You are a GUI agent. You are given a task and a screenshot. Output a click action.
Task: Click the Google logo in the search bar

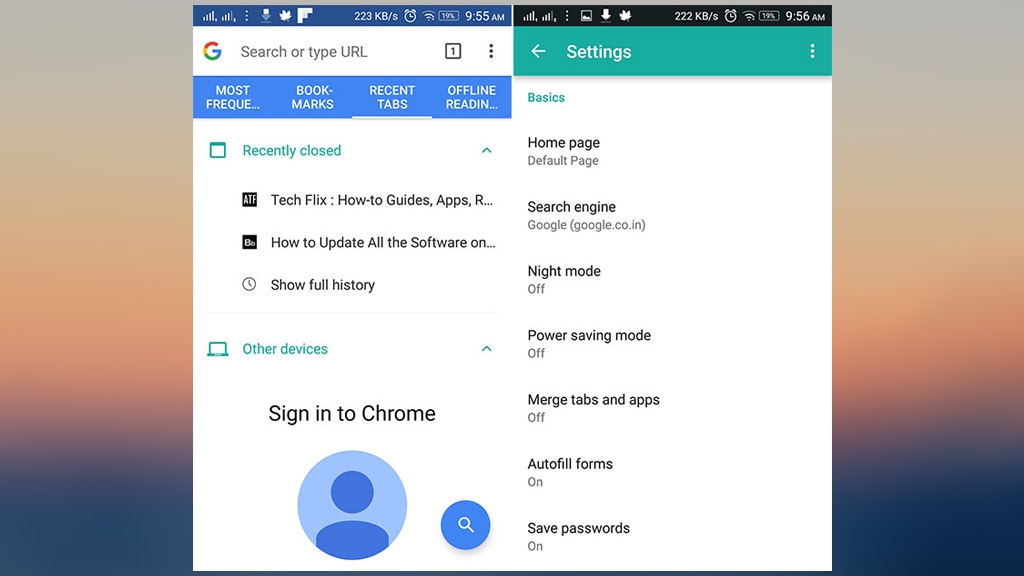pos(212,51)
